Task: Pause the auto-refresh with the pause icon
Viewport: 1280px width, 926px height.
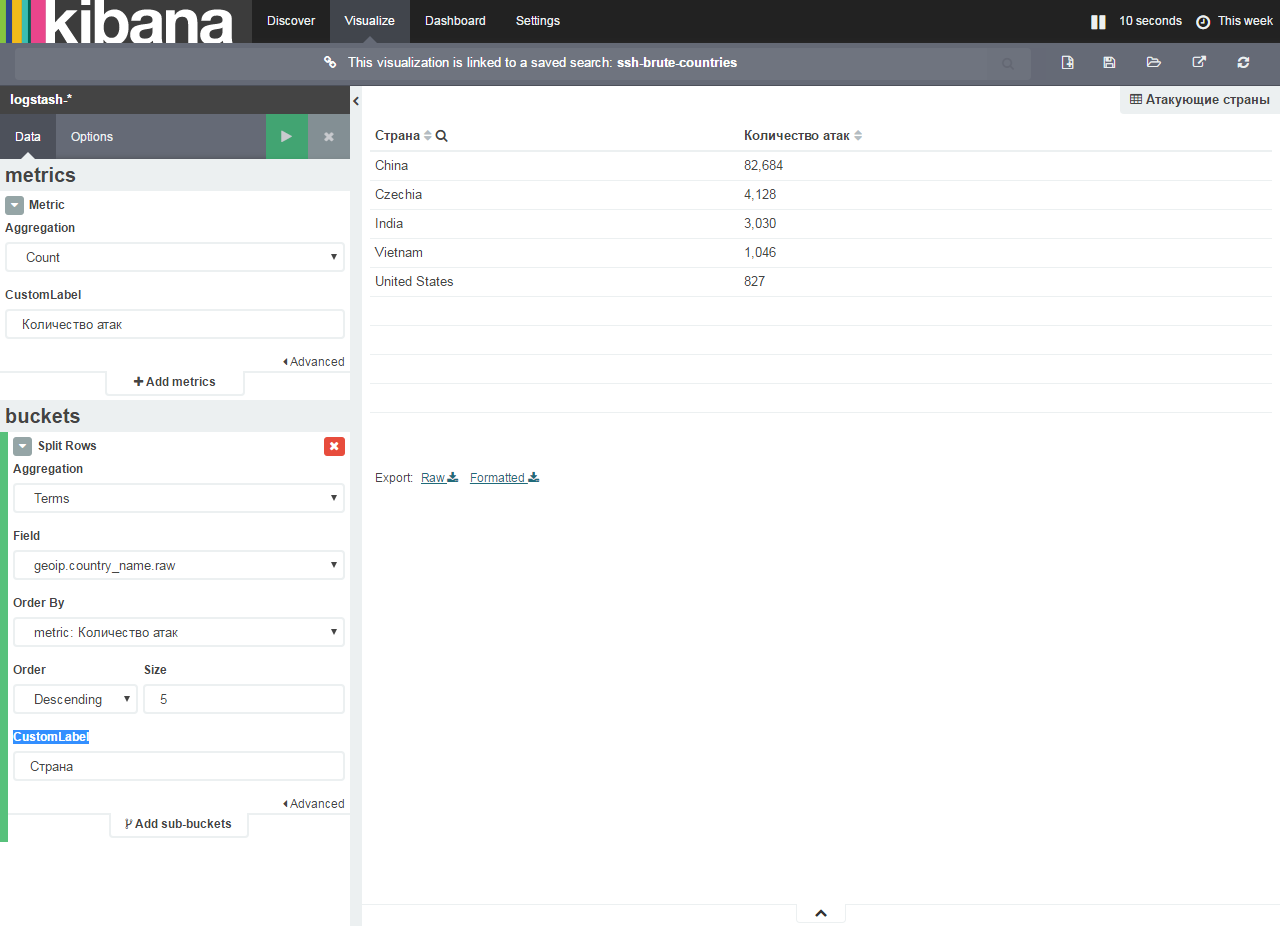Action: click(1098, 21)
